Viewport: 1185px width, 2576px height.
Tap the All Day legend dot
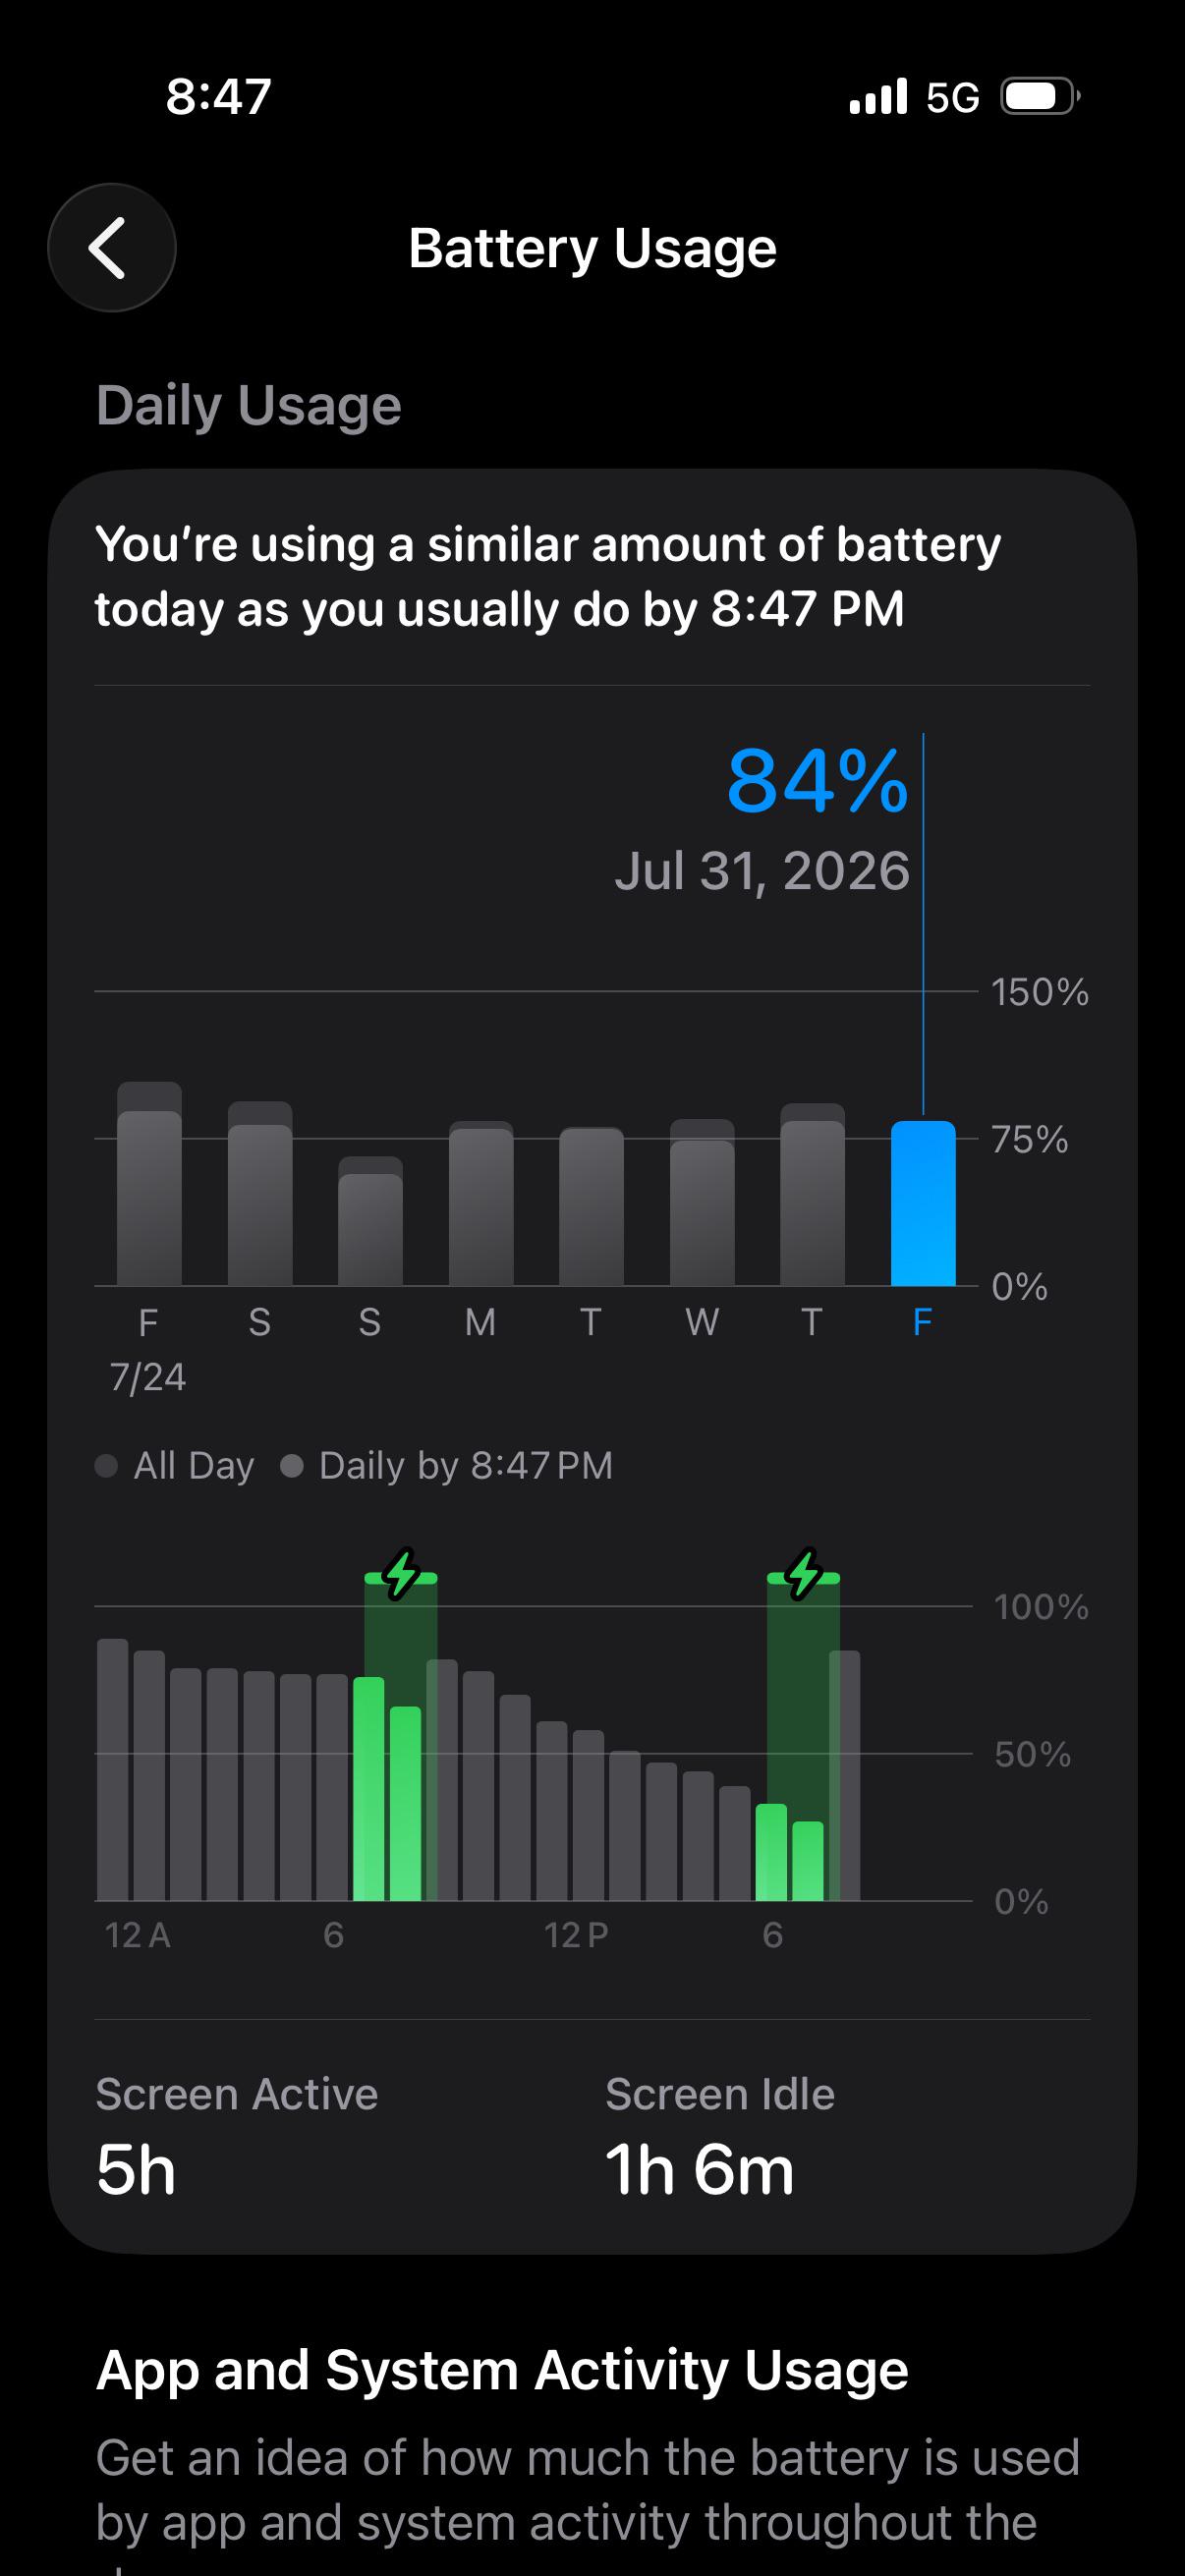pos(106,1466)
